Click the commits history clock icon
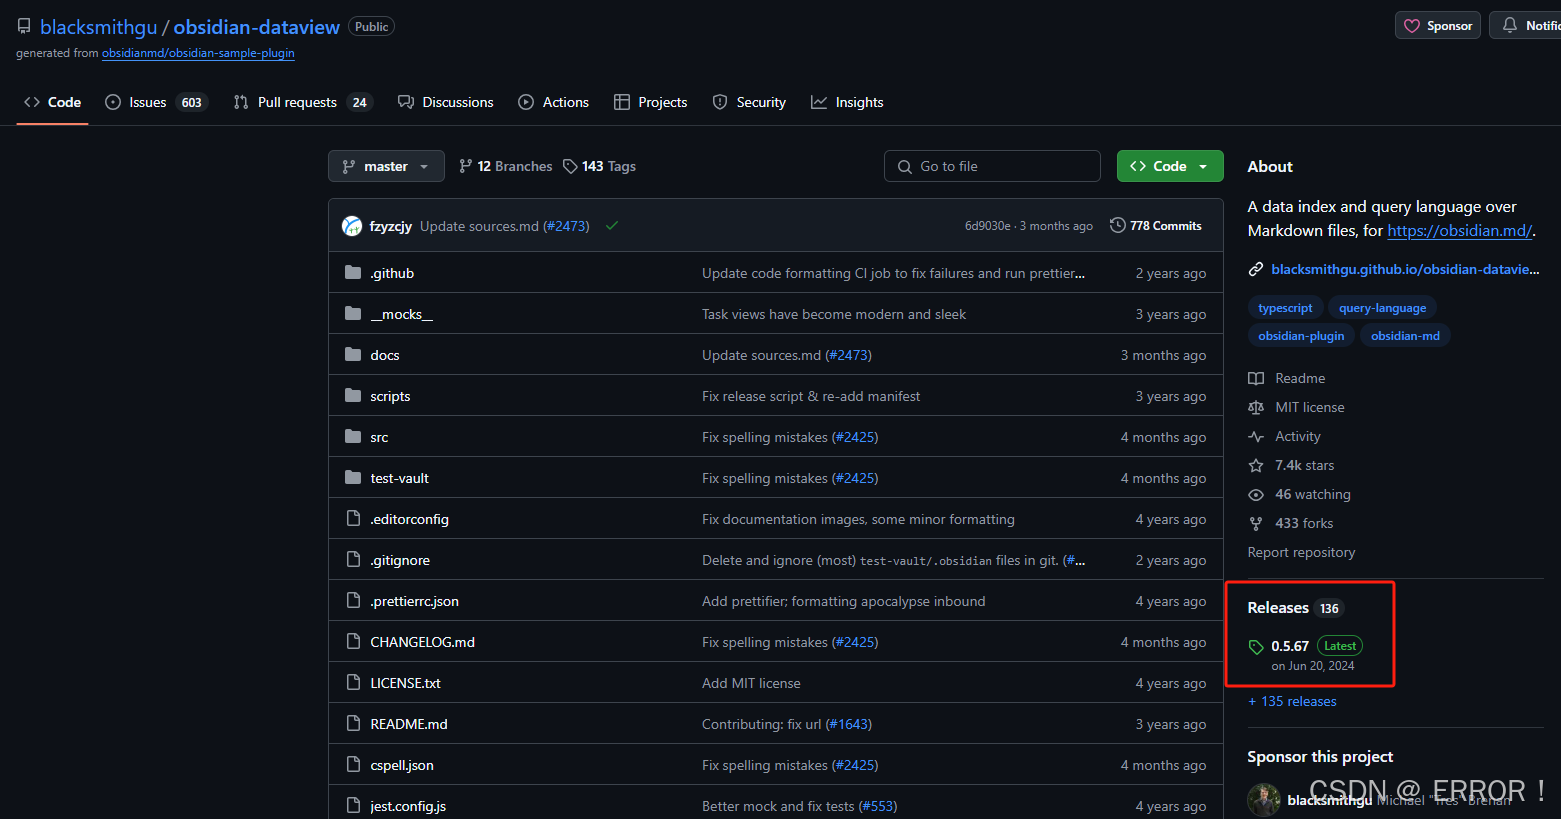 [1117, 226]
